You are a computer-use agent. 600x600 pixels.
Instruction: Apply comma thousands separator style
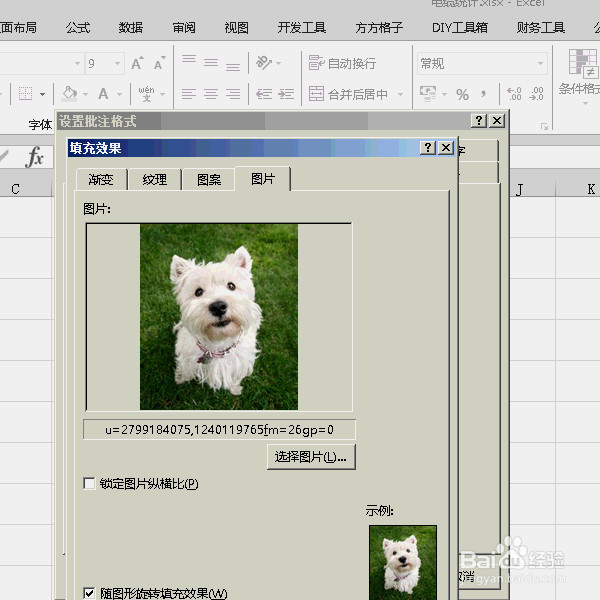(484, 94)
